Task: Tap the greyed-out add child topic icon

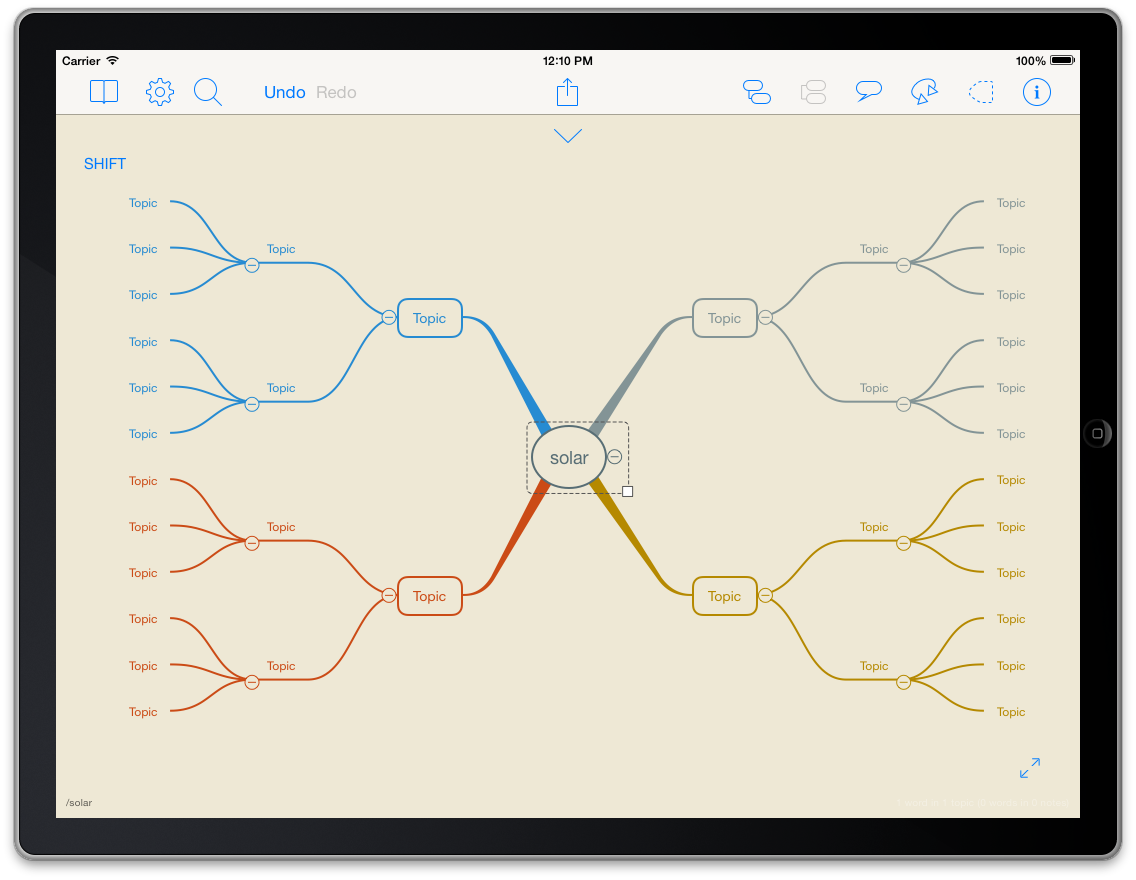Action: 813,92
